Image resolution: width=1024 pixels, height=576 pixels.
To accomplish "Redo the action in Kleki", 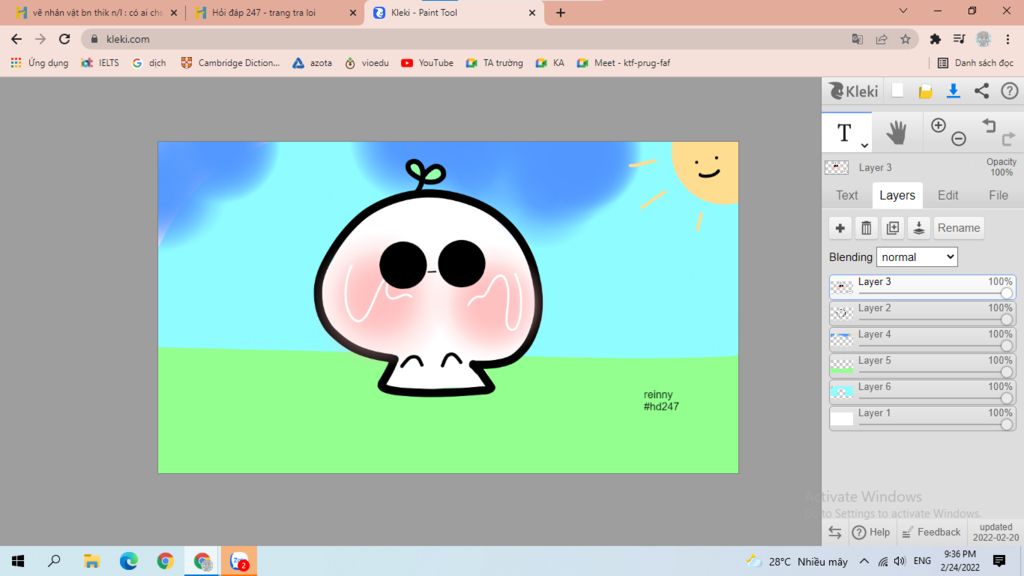I will click(1008, 138).
